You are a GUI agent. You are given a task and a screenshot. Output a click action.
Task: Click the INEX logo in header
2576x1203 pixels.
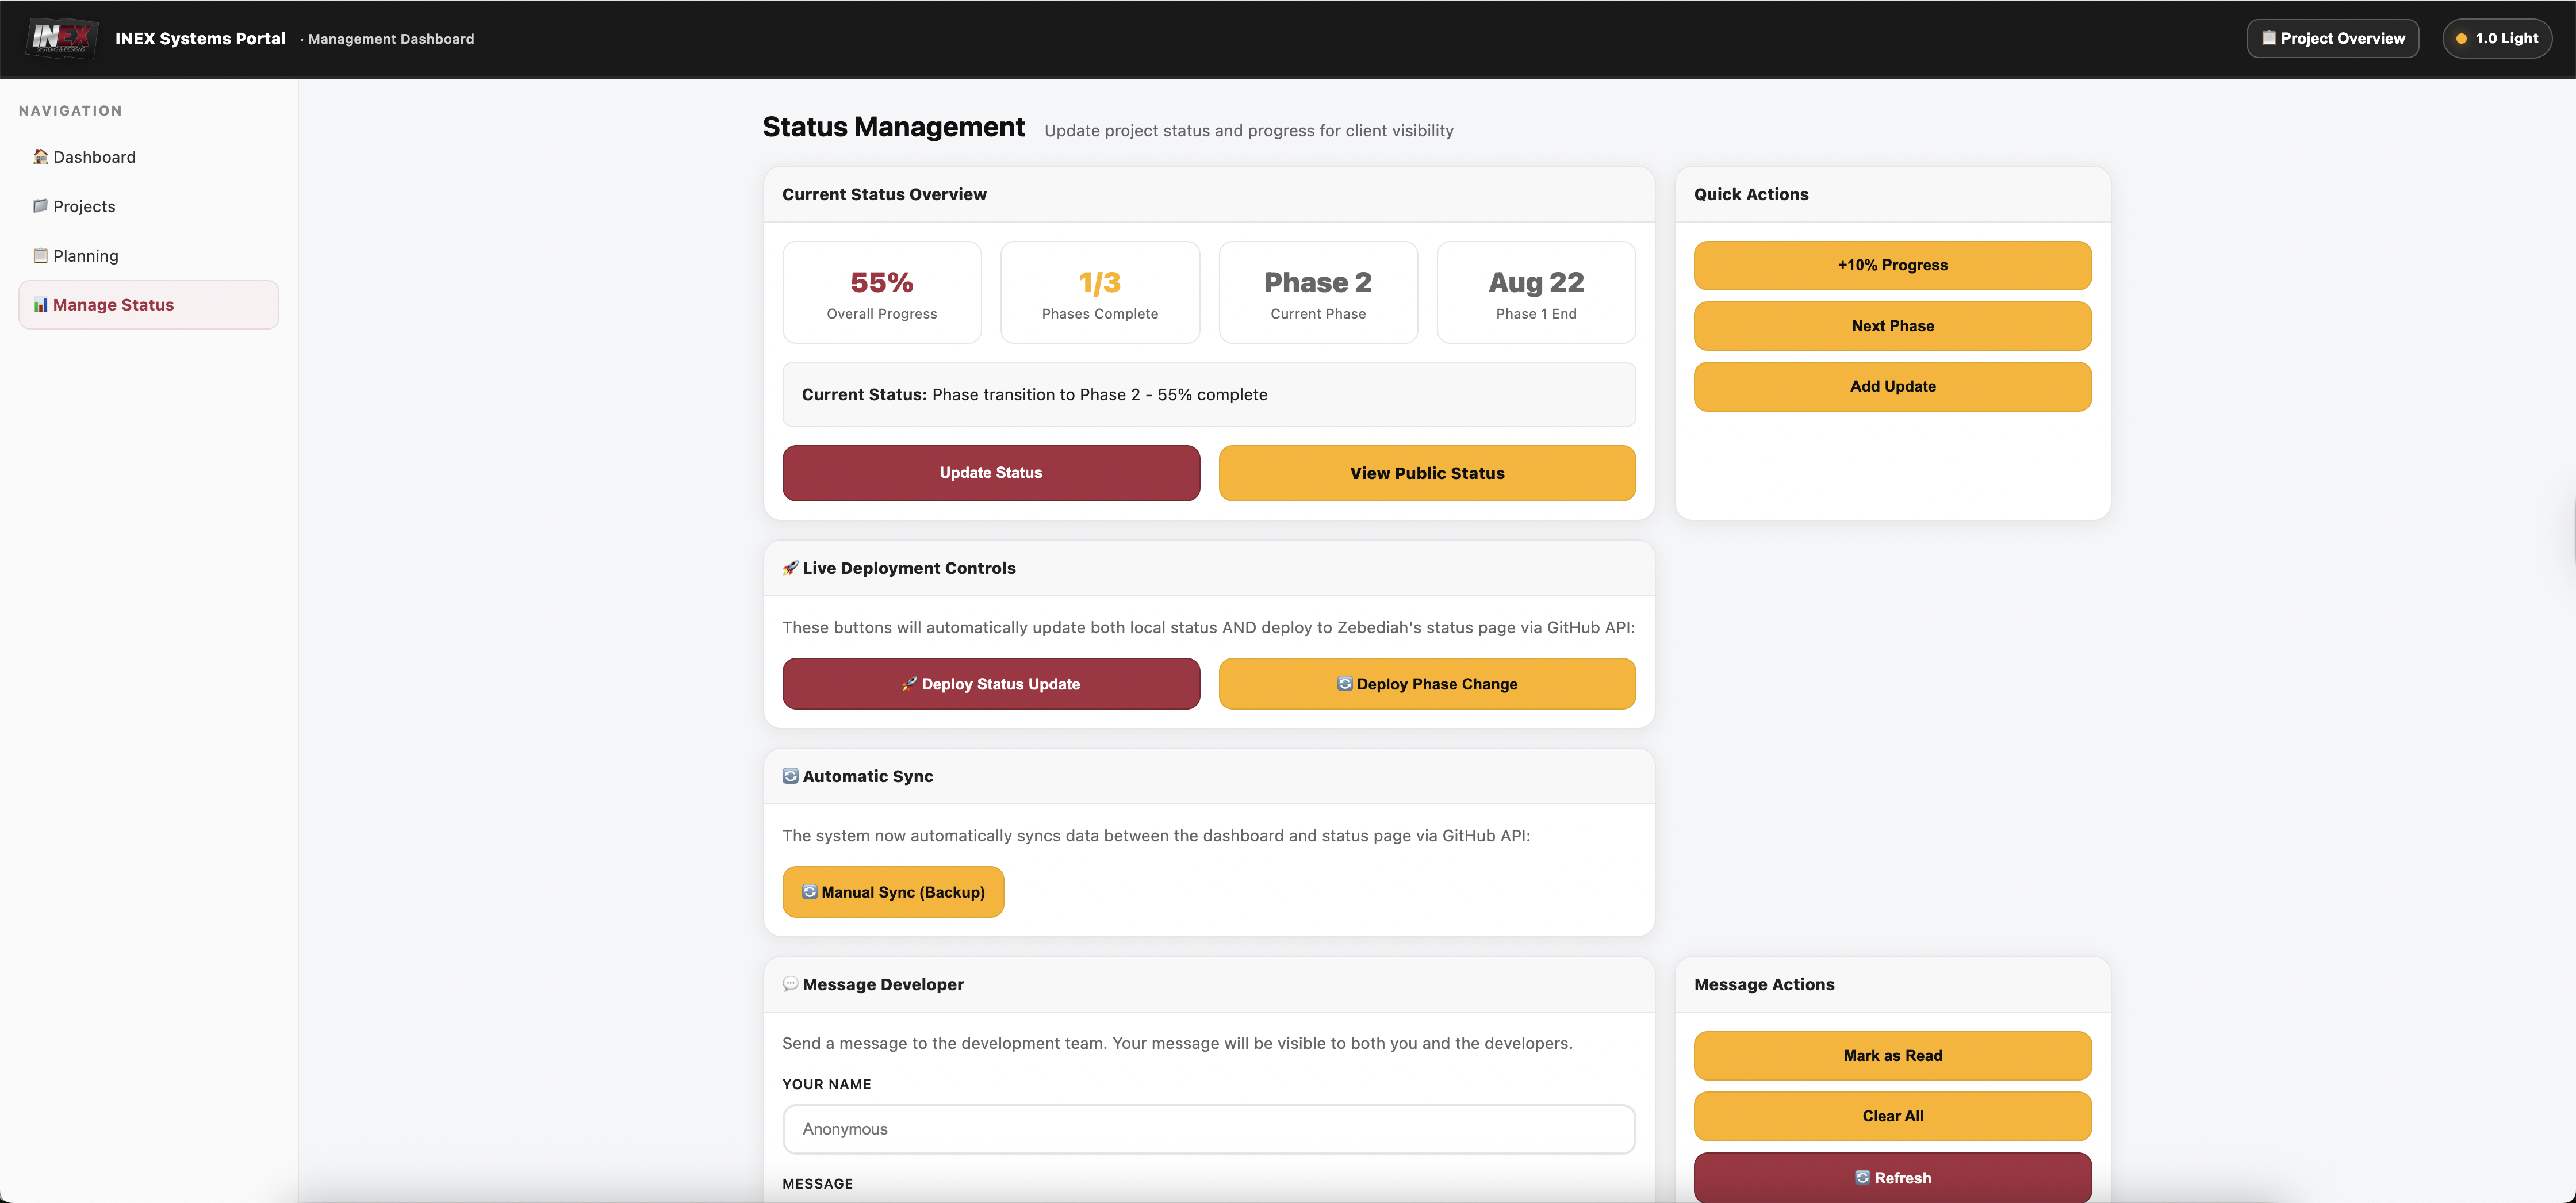[61, 38]
